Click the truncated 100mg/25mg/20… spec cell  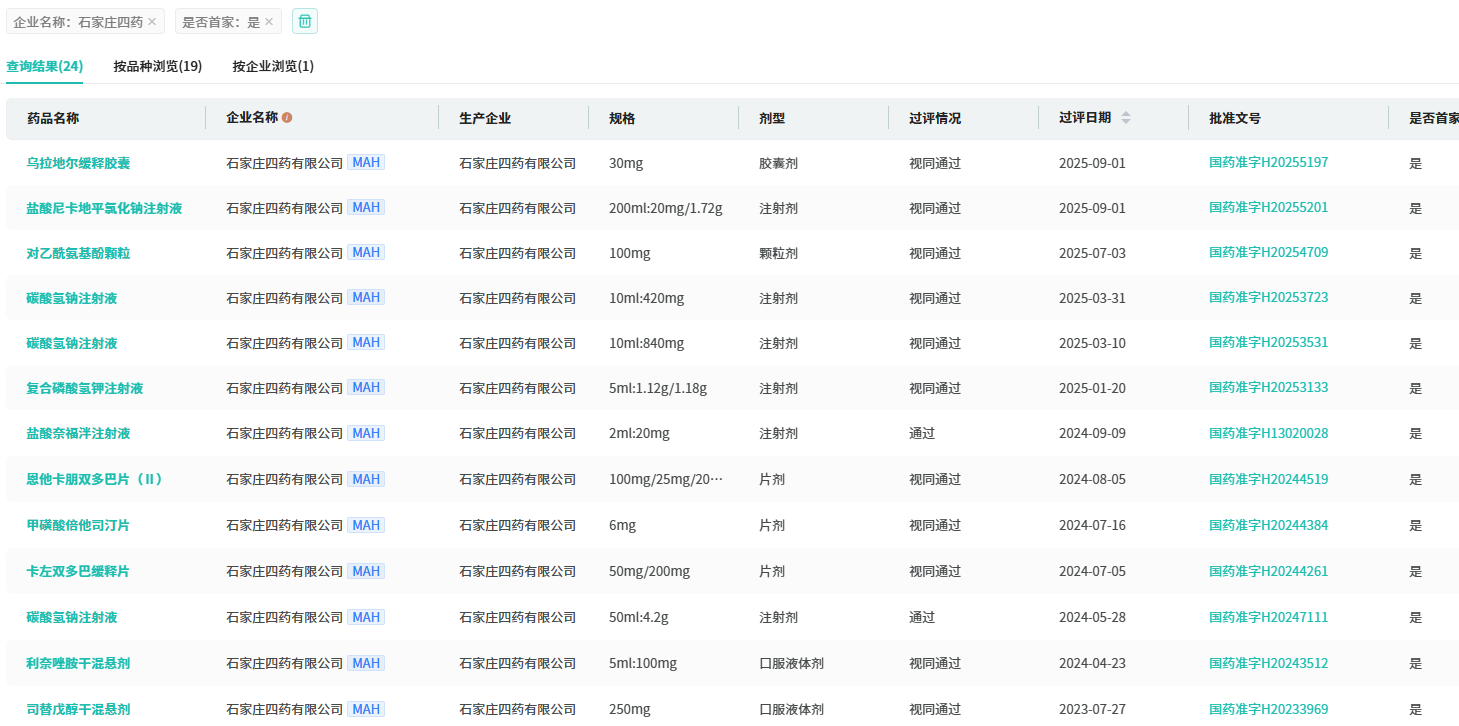click(665, 479)
